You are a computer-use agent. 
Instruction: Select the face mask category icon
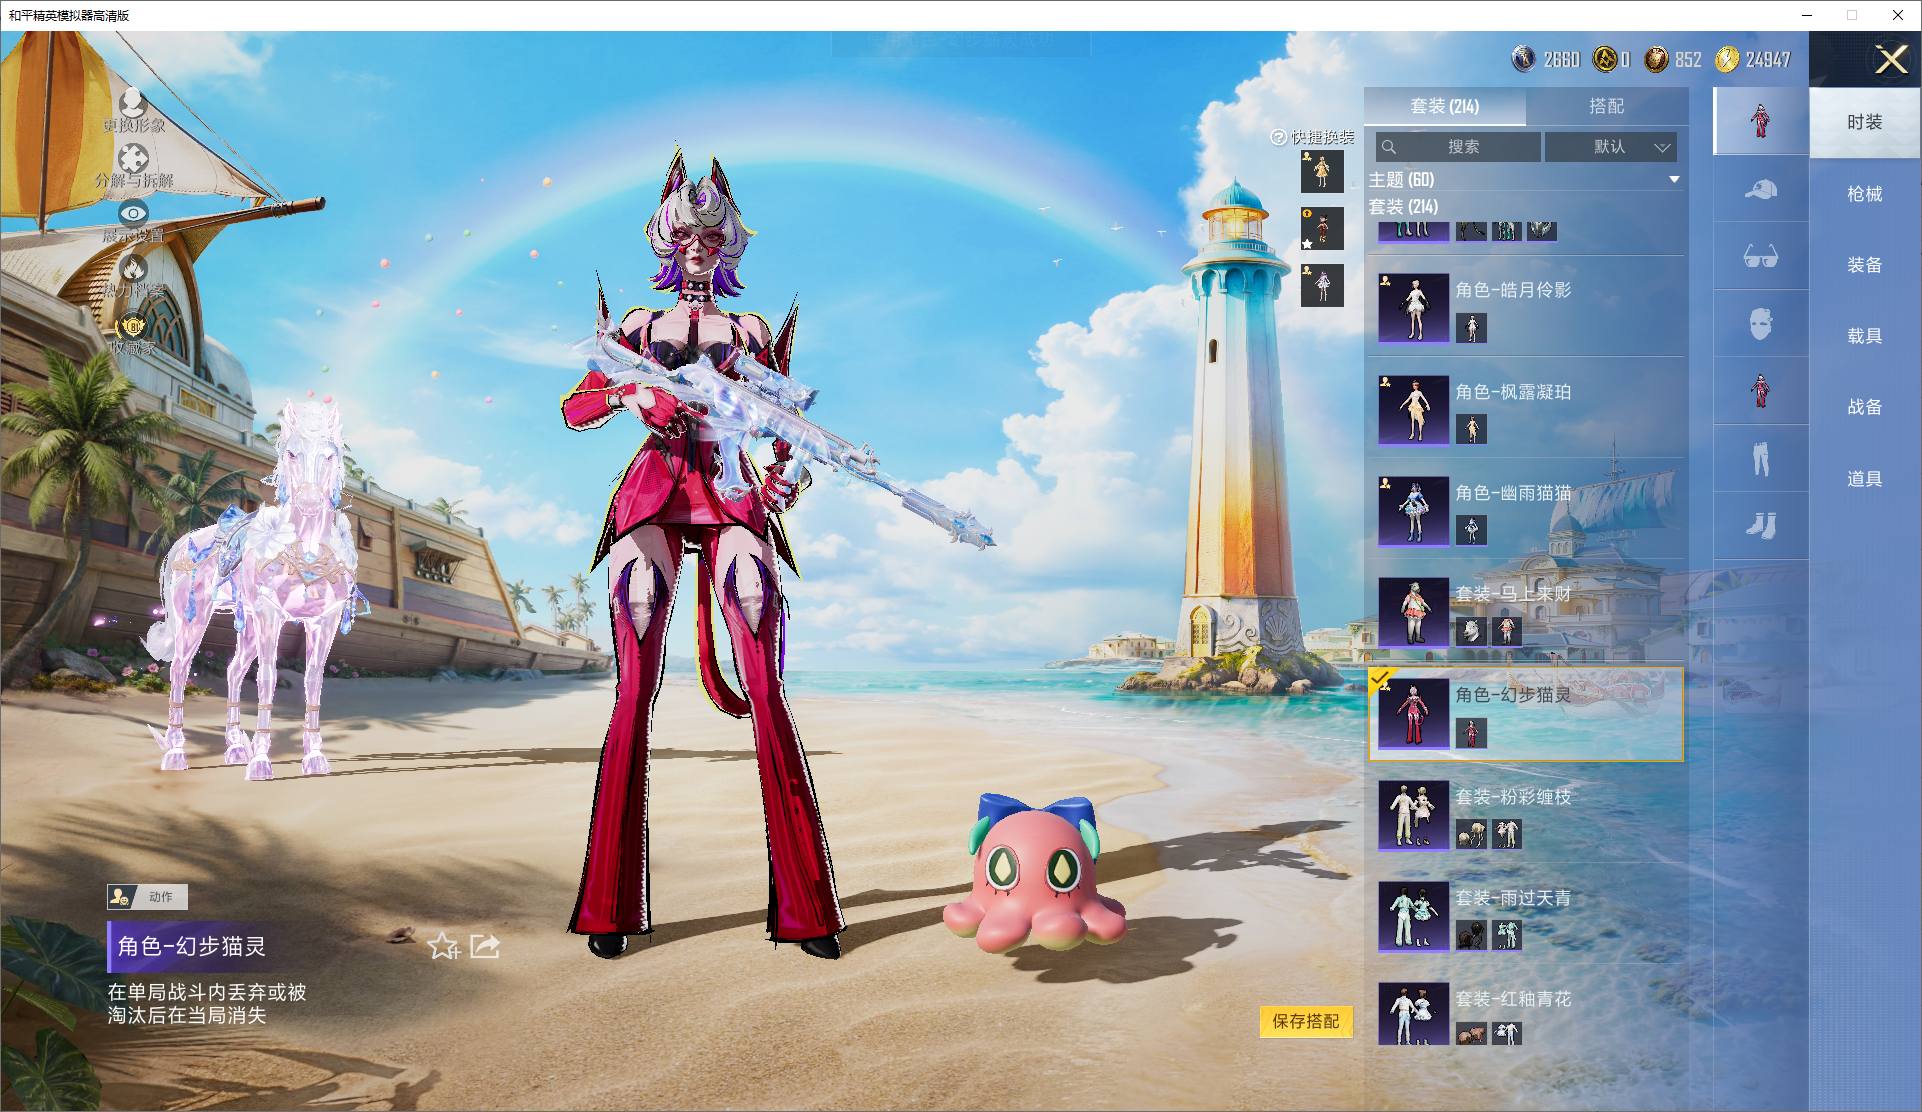pos(1761,324)
